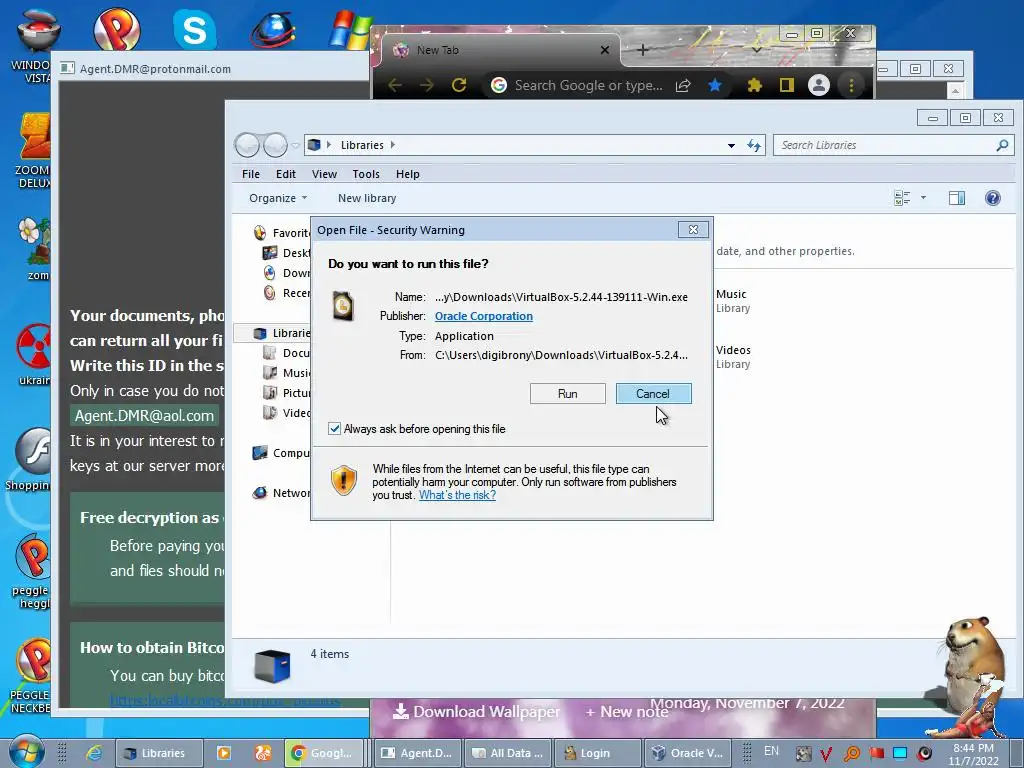Open the View menu in Libraries window
1024x768 pixels.
pyautogui.click(x=324, y=174)
